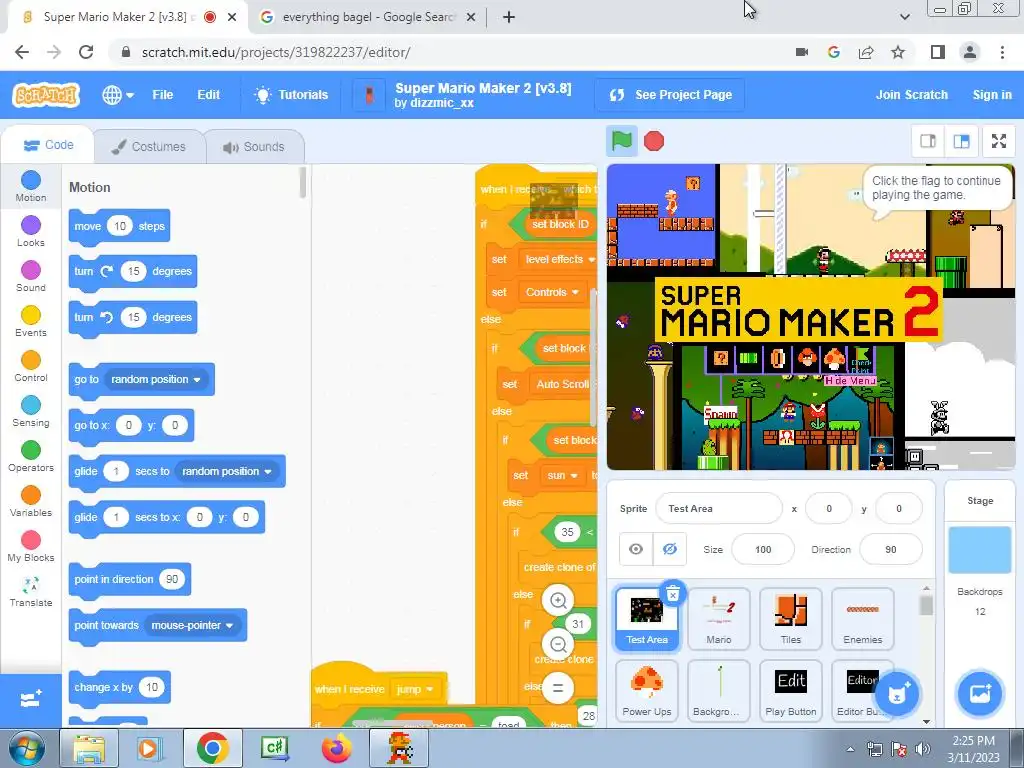The image size is (1024, 768).
Task: Click See Project Page button
Action: coord(669,95)
